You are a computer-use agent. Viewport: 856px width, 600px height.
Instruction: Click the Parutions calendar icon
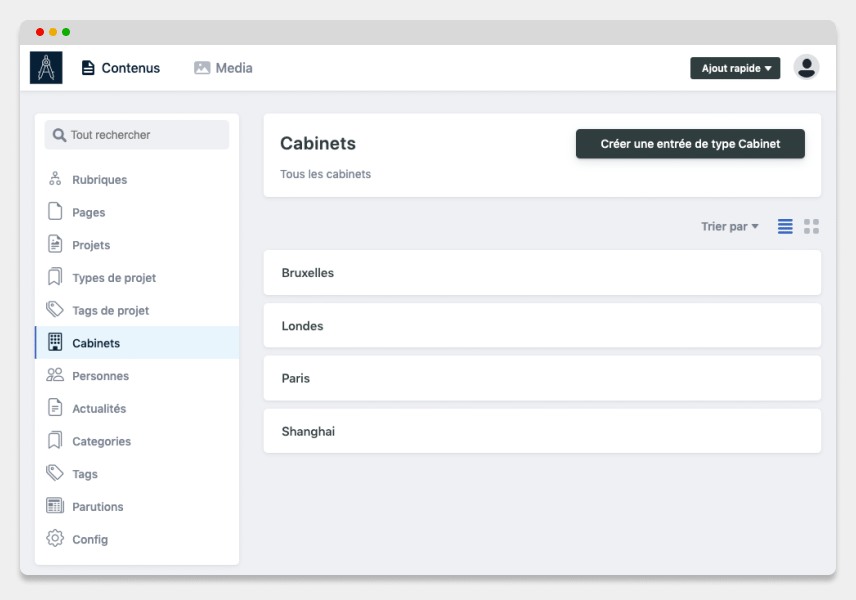[55, 506]
